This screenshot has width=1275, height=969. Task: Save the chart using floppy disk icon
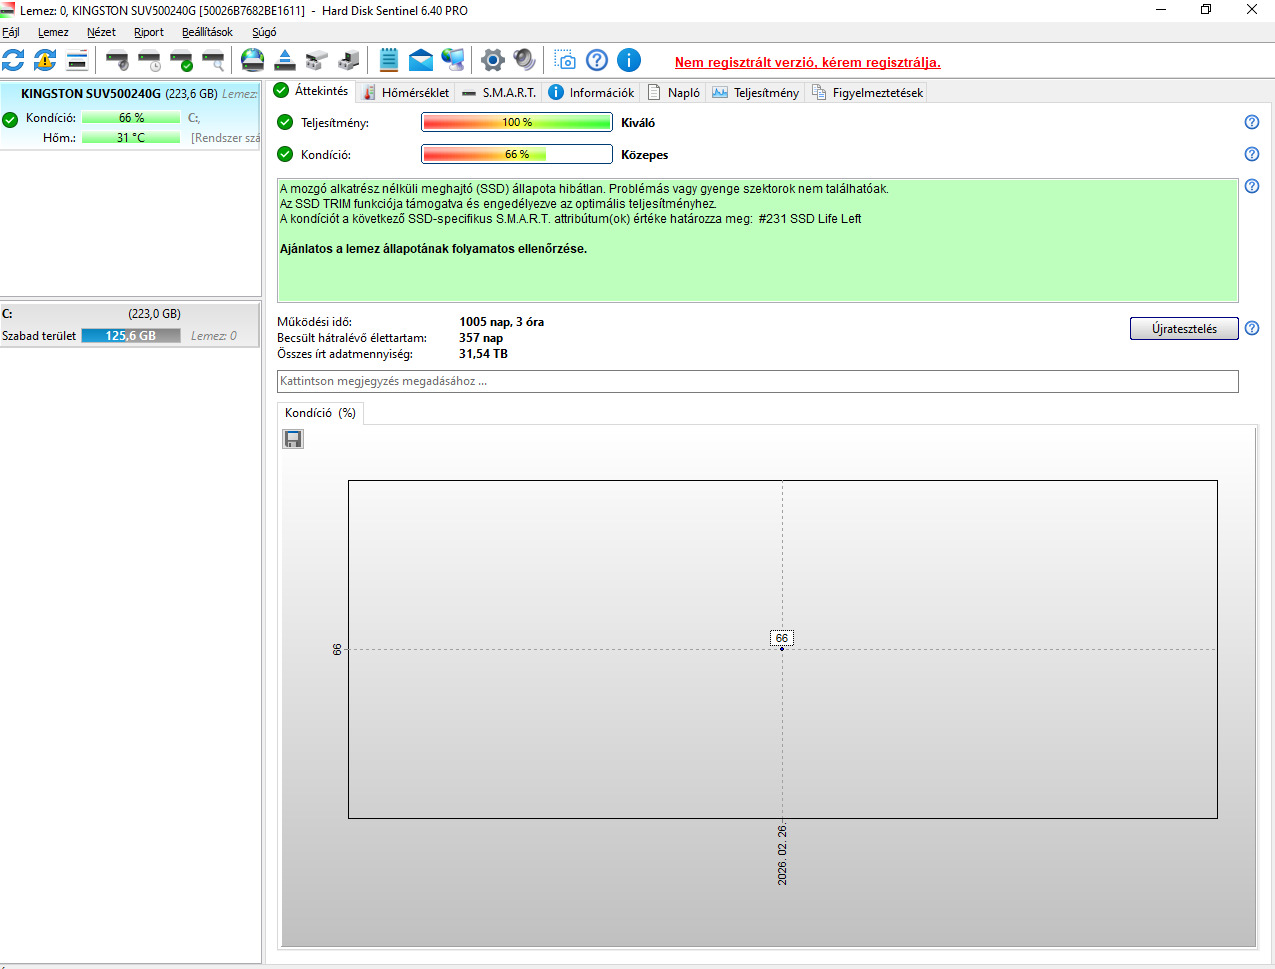(x=293, y=439)
